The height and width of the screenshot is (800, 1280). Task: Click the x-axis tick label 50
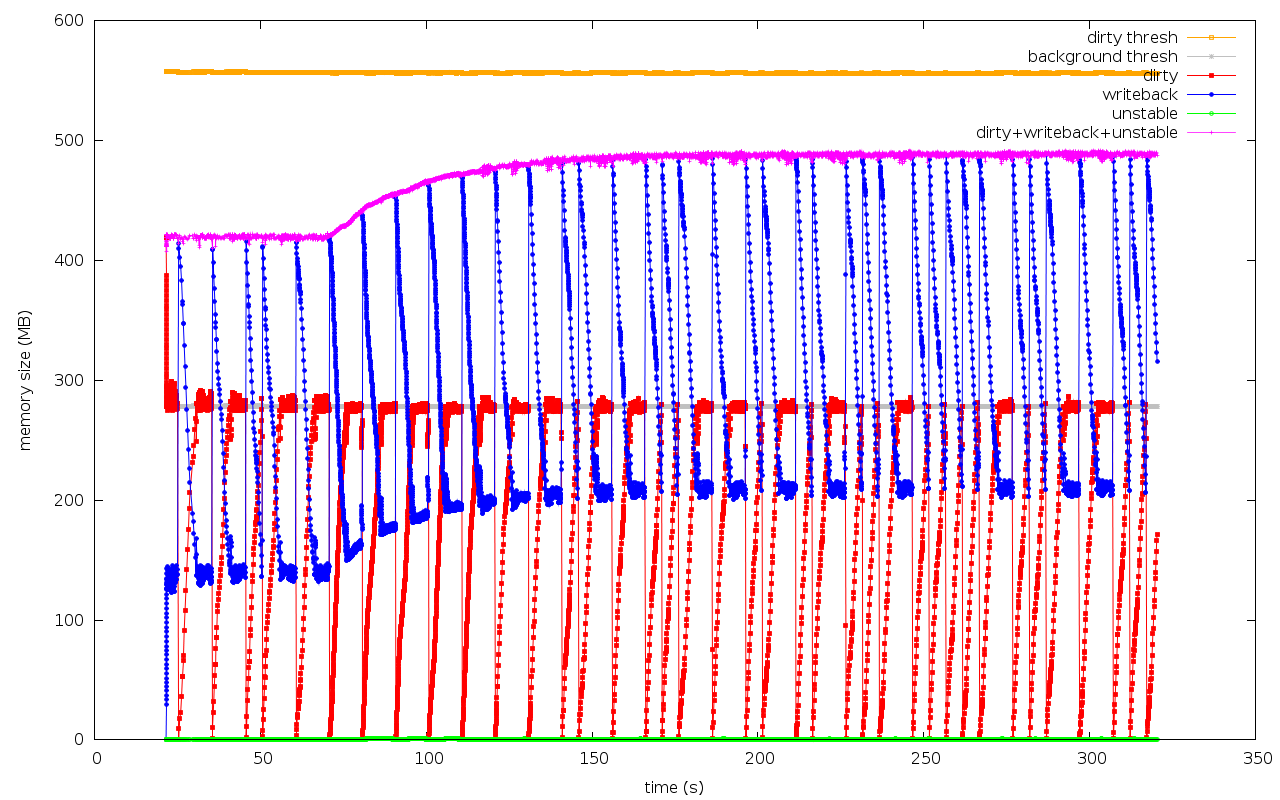[262, 759]
